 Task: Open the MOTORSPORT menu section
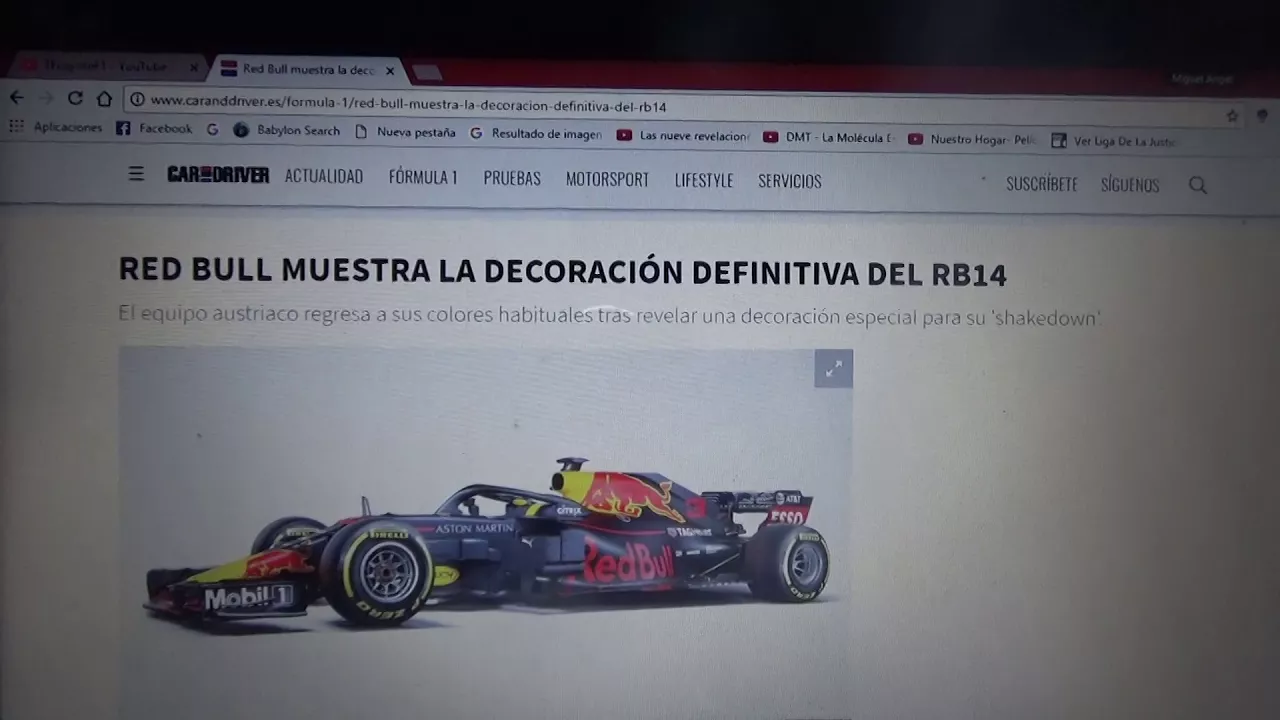(607, 179)
